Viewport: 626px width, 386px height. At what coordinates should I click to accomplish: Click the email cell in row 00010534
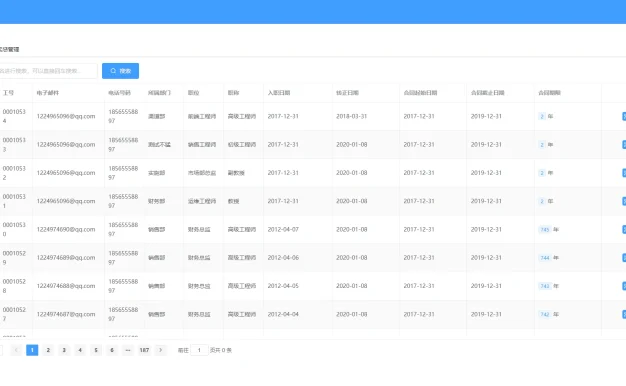pyautogui.click(x=66, y=116)
